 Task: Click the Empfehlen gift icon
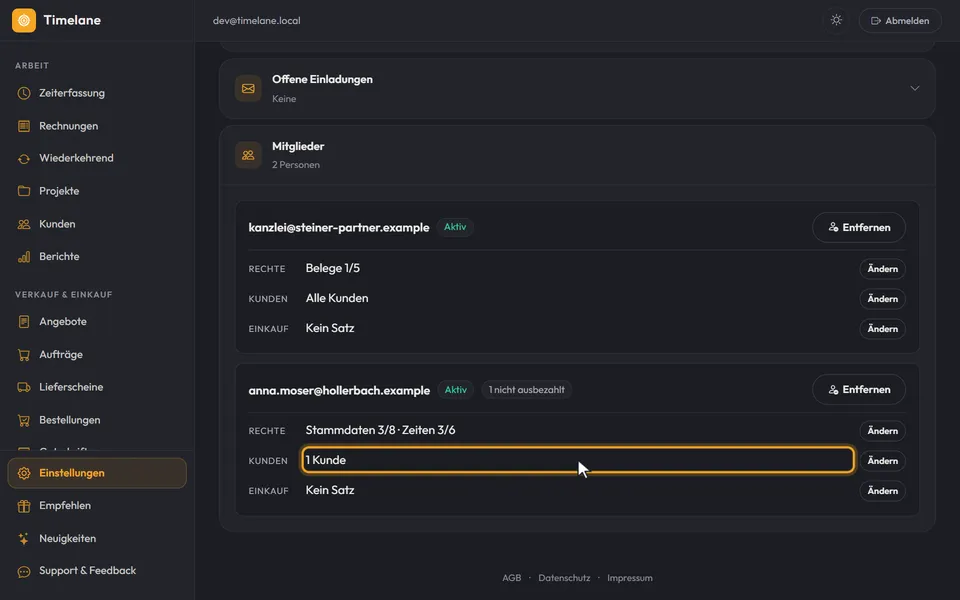[24, 506]
